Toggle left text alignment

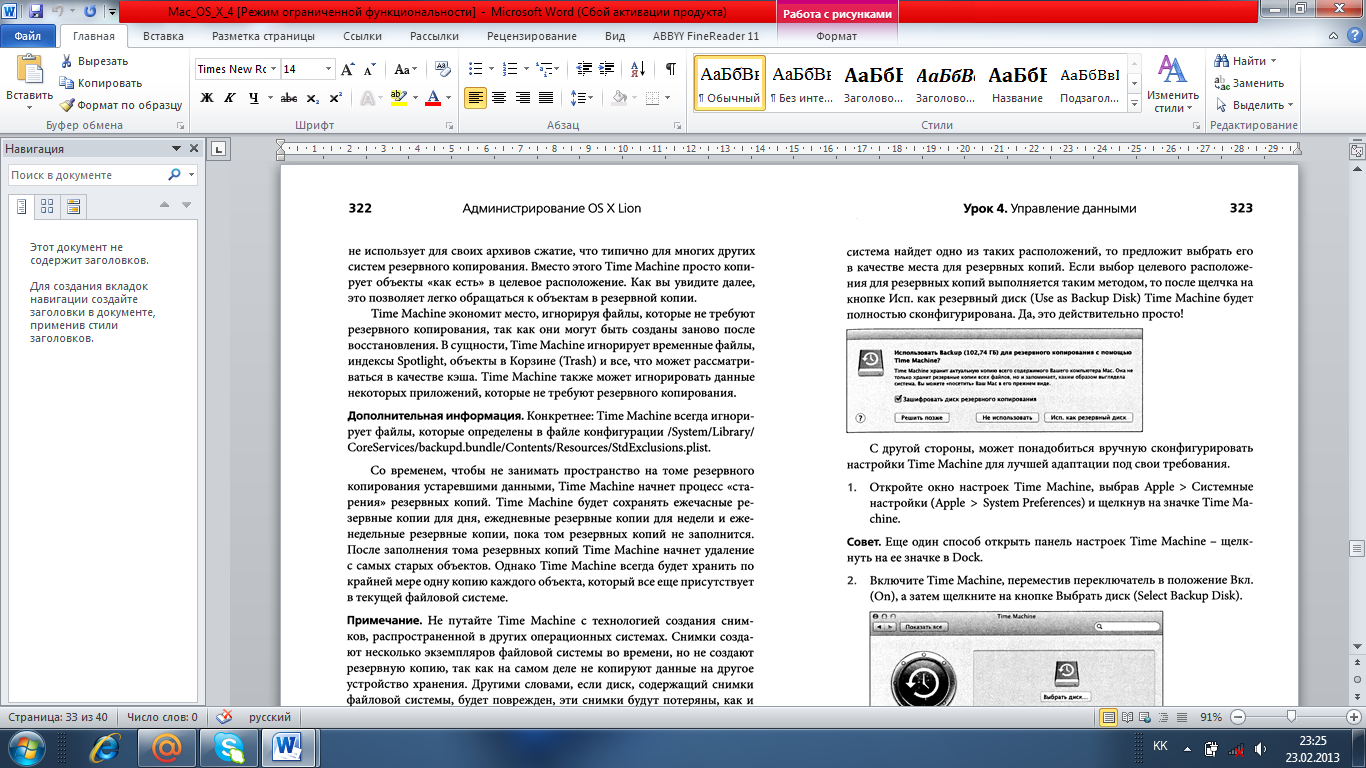475,98
